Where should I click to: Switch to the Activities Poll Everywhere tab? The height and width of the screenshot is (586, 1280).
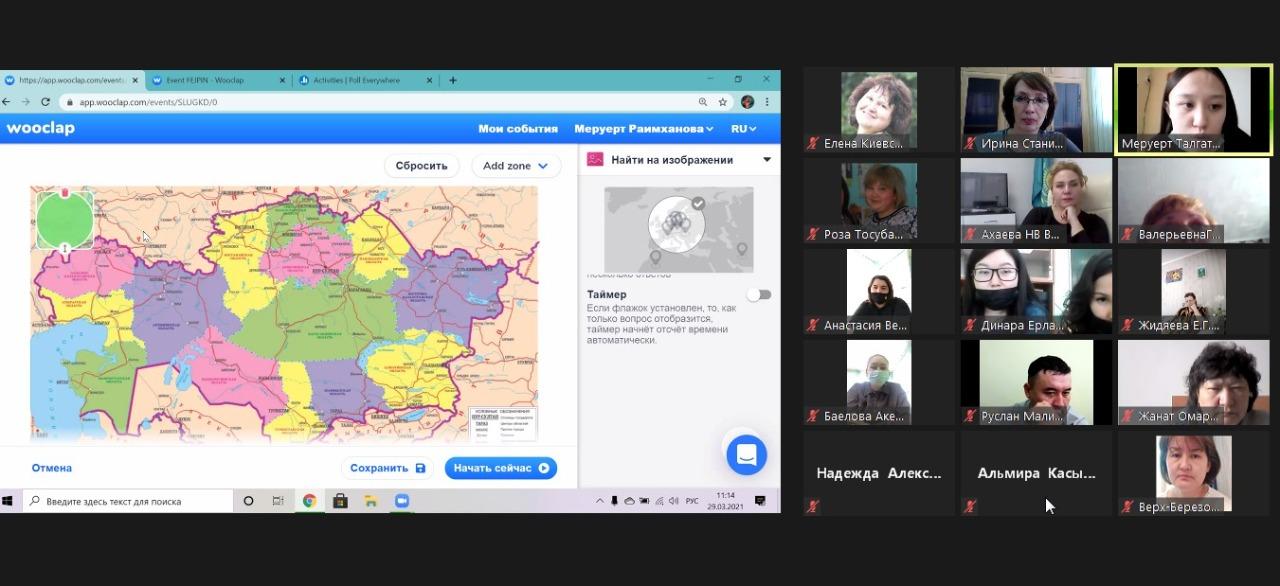point(367,80)
